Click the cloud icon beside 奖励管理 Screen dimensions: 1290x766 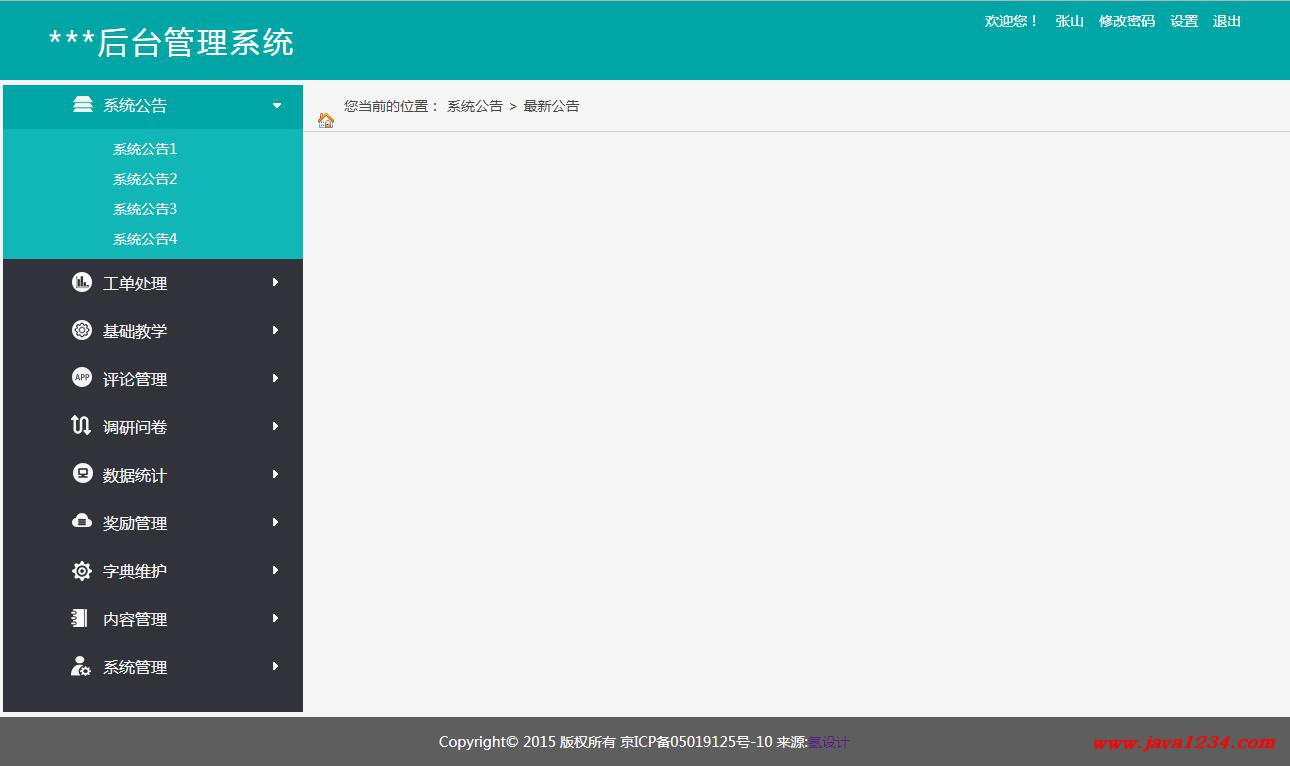pyautogui.click(x=82, y=521)
